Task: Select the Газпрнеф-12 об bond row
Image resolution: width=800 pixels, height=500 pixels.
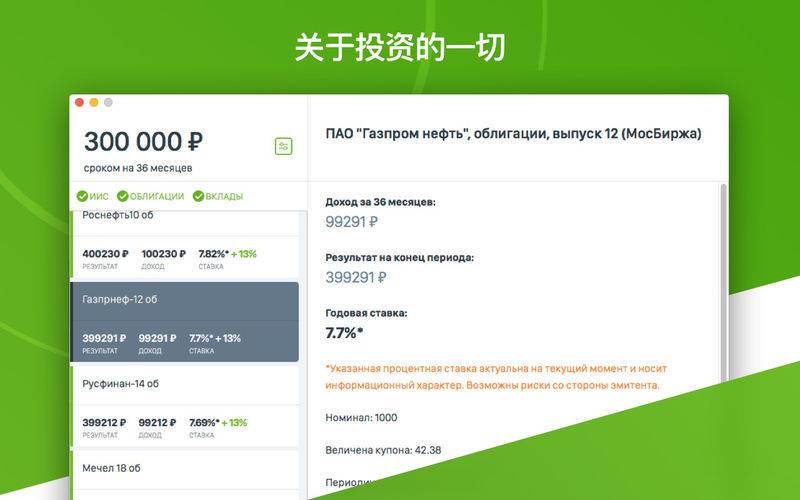Action: click(x=184, y=322)
